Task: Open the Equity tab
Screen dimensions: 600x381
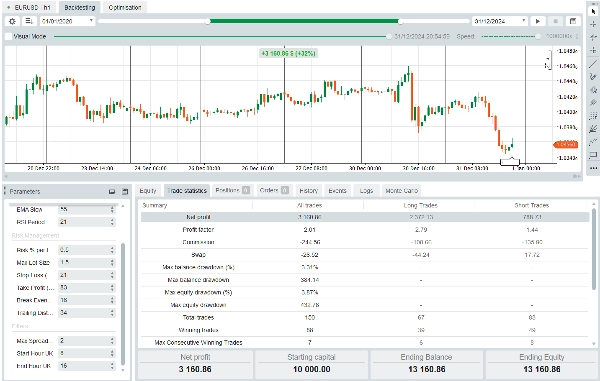Action: [x=148, y=190]
